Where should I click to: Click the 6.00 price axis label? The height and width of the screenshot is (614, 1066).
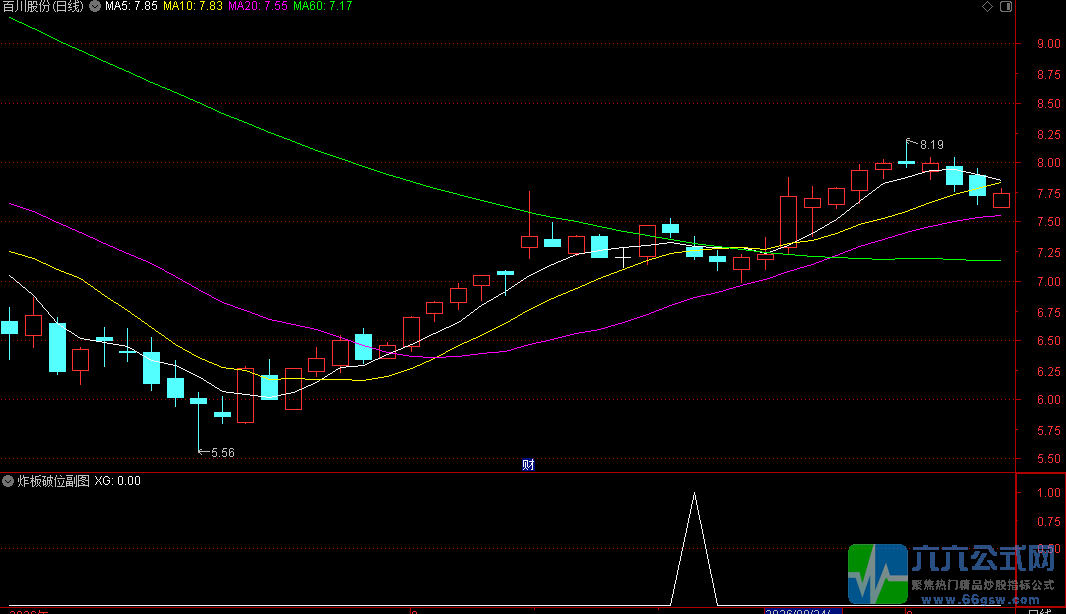tap(1049, 400)
